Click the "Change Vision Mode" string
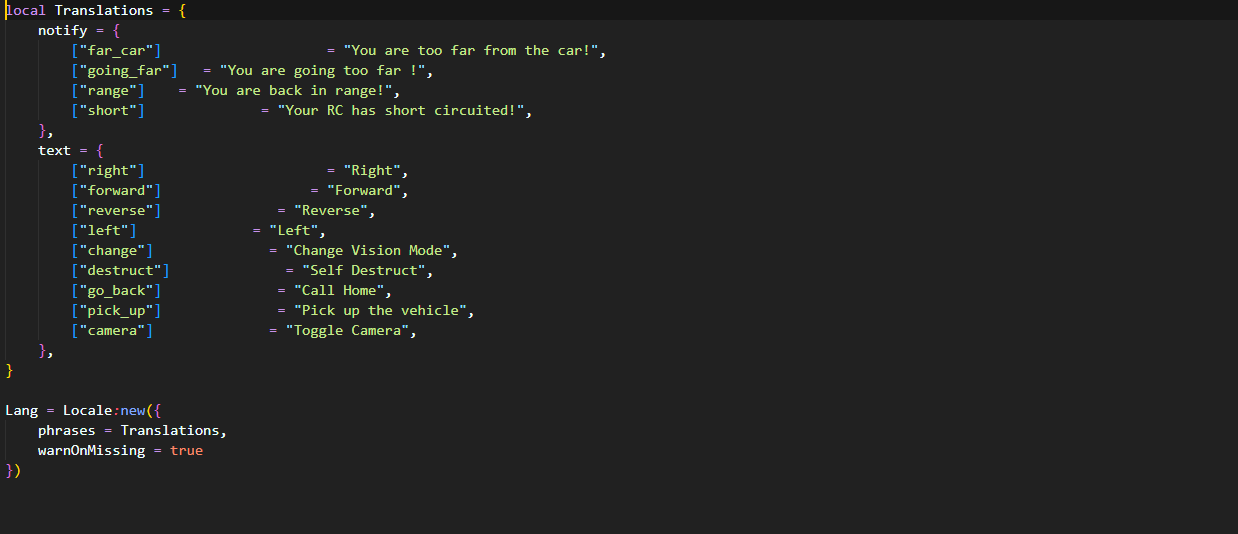1238x534 pixels. coord(369,250)
